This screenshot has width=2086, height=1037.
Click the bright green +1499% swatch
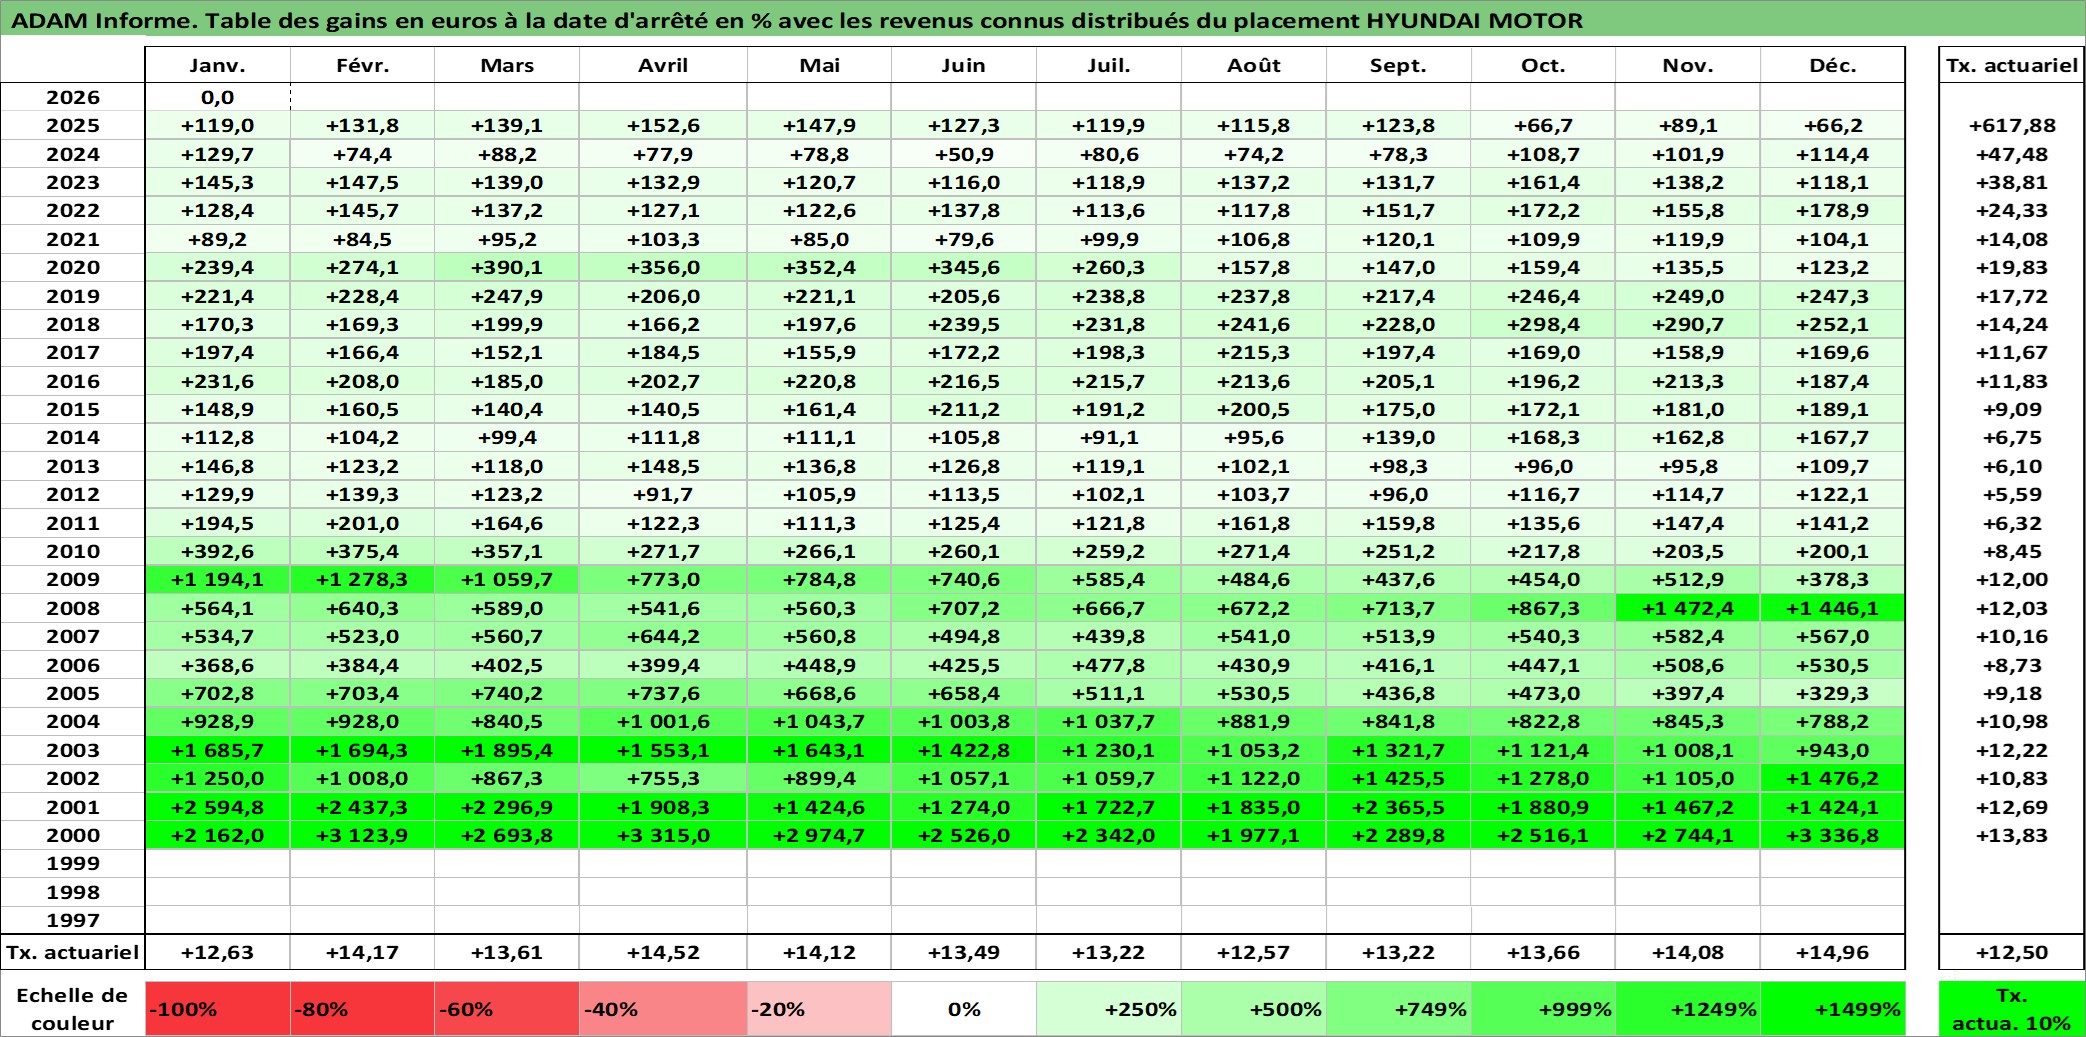pos(1832,1008)
